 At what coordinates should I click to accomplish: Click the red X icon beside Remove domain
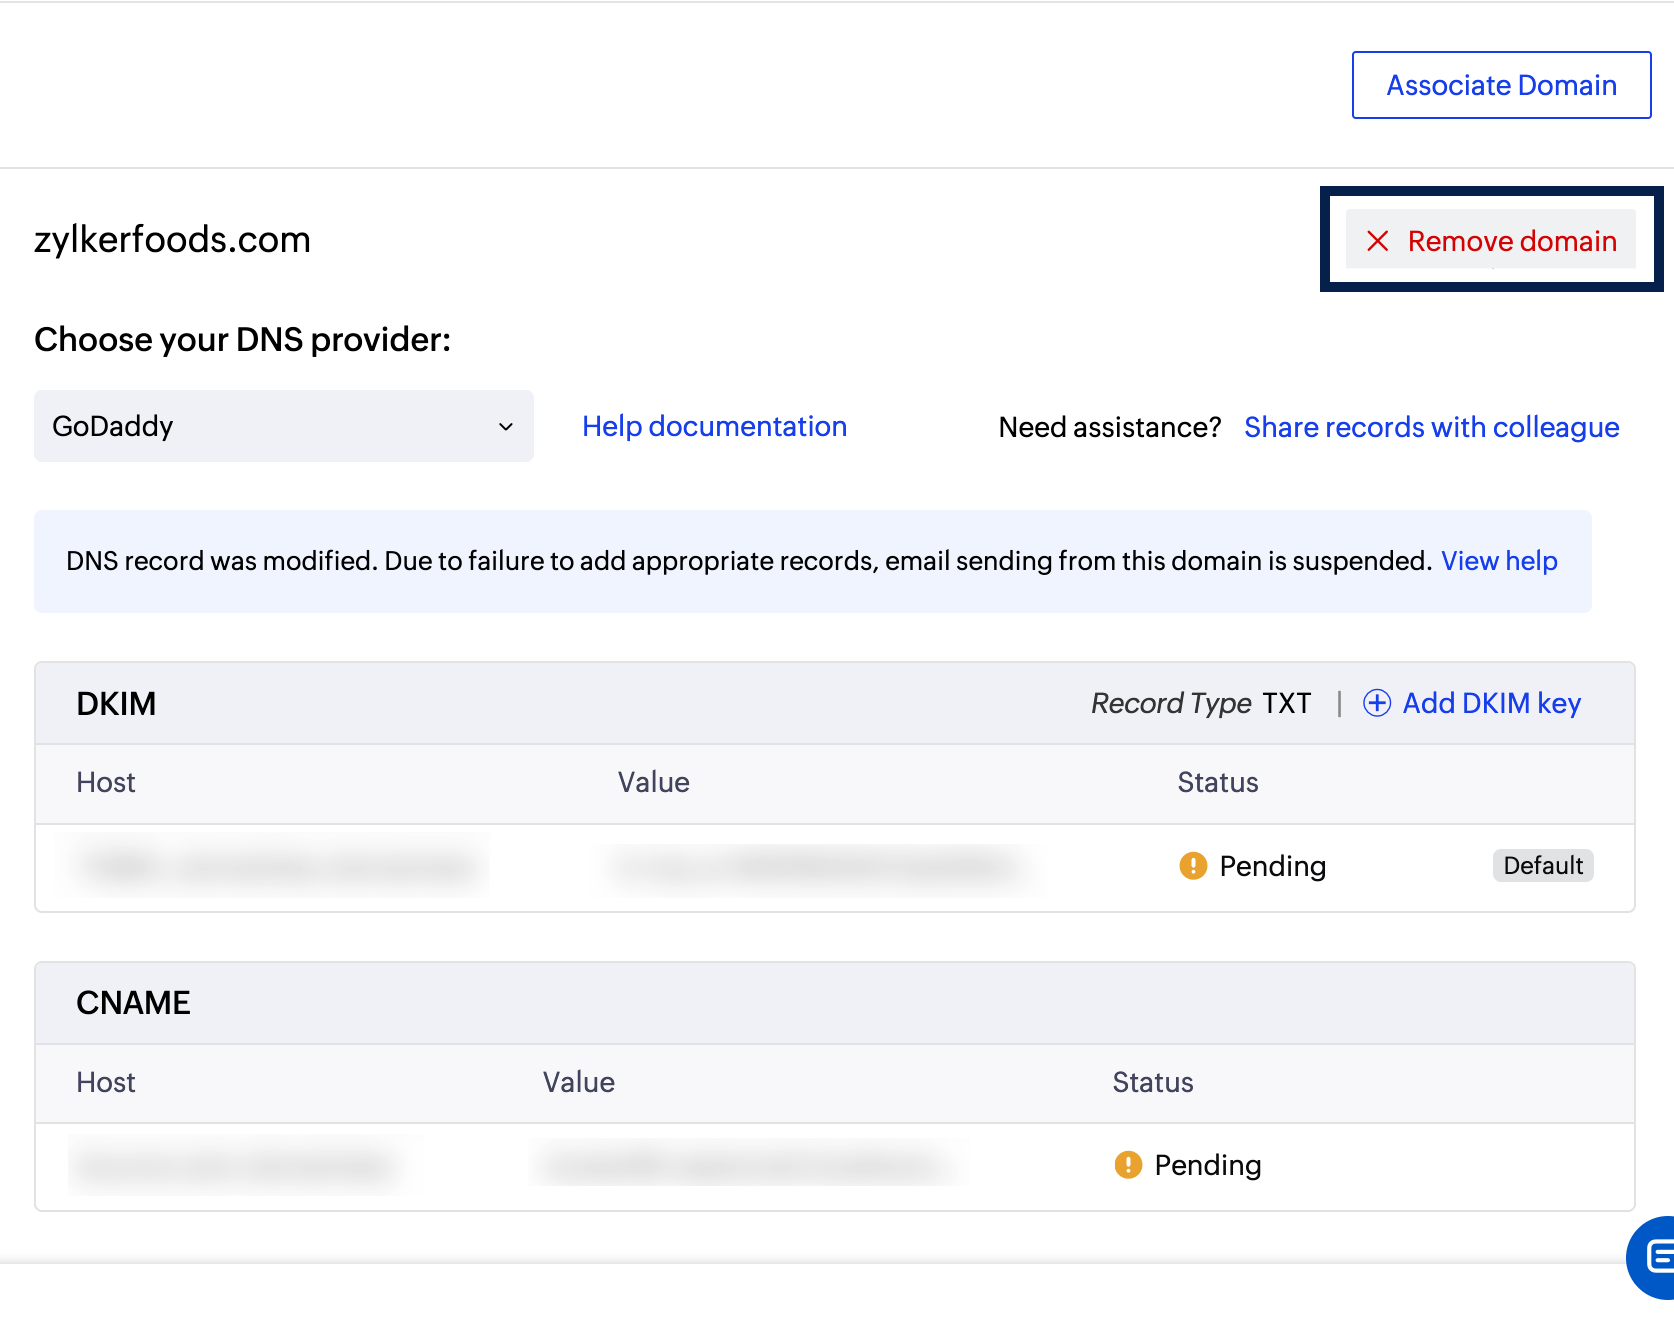pyautogui.click(x=1379, y=241)
